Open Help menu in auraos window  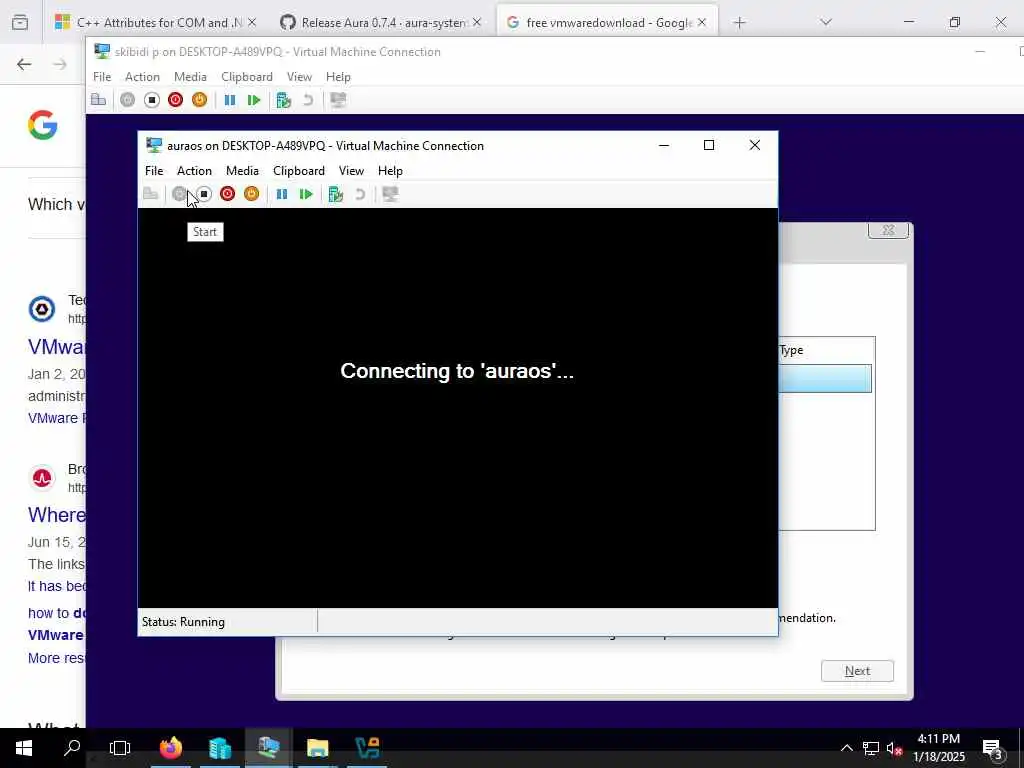tap(391, 170)
